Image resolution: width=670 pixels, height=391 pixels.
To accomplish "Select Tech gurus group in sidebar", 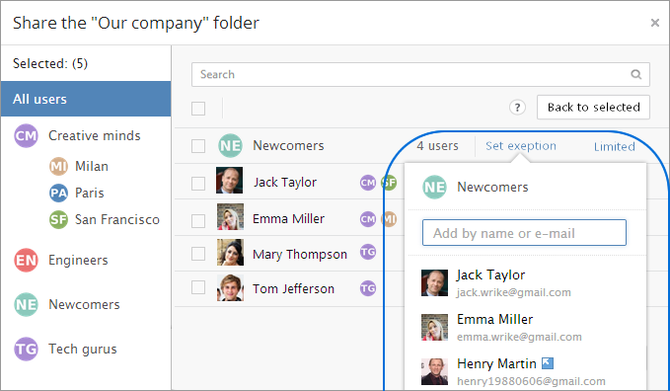I will click(82, 349).
